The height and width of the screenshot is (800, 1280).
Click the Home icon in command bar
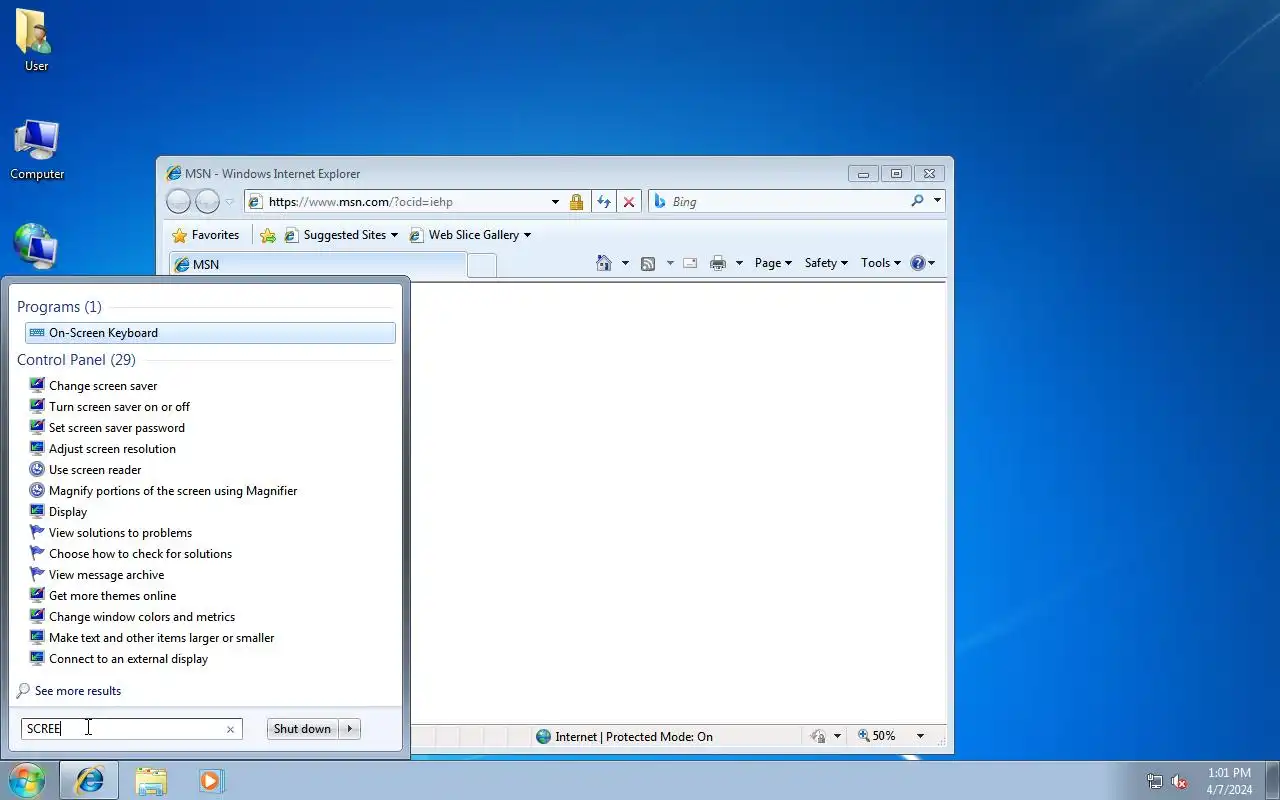coord(603,263)
